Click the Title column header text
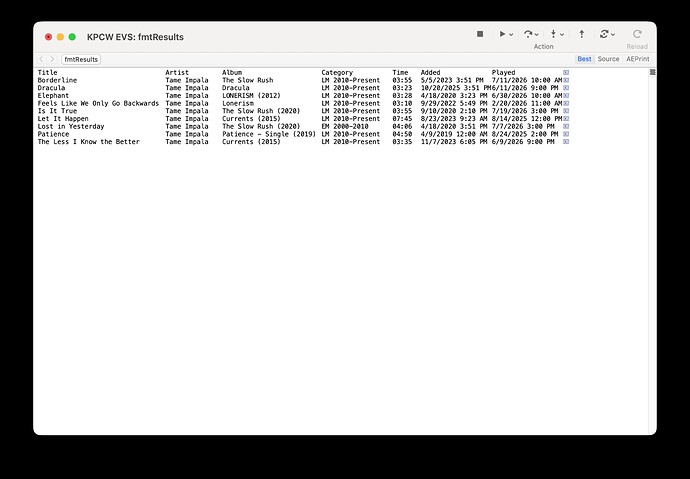Screen dimensions: 690x479 click(48, 73)
